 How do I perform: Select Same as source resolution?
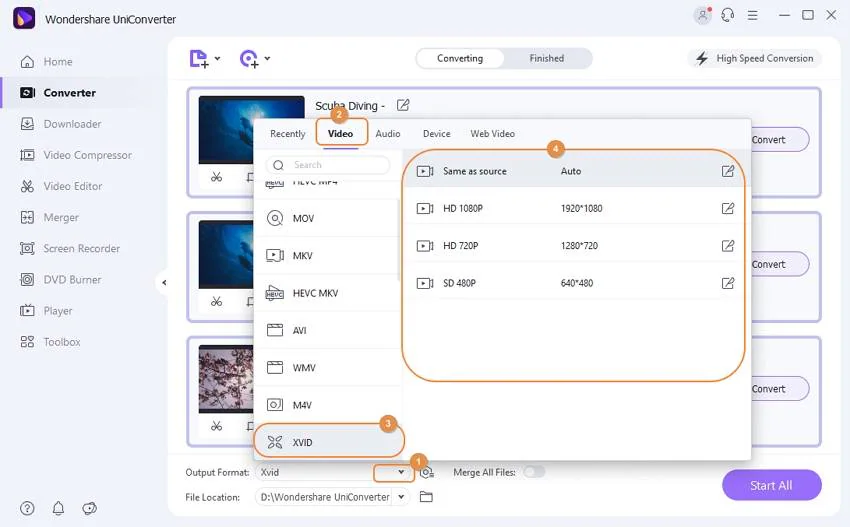pos(575,171)
